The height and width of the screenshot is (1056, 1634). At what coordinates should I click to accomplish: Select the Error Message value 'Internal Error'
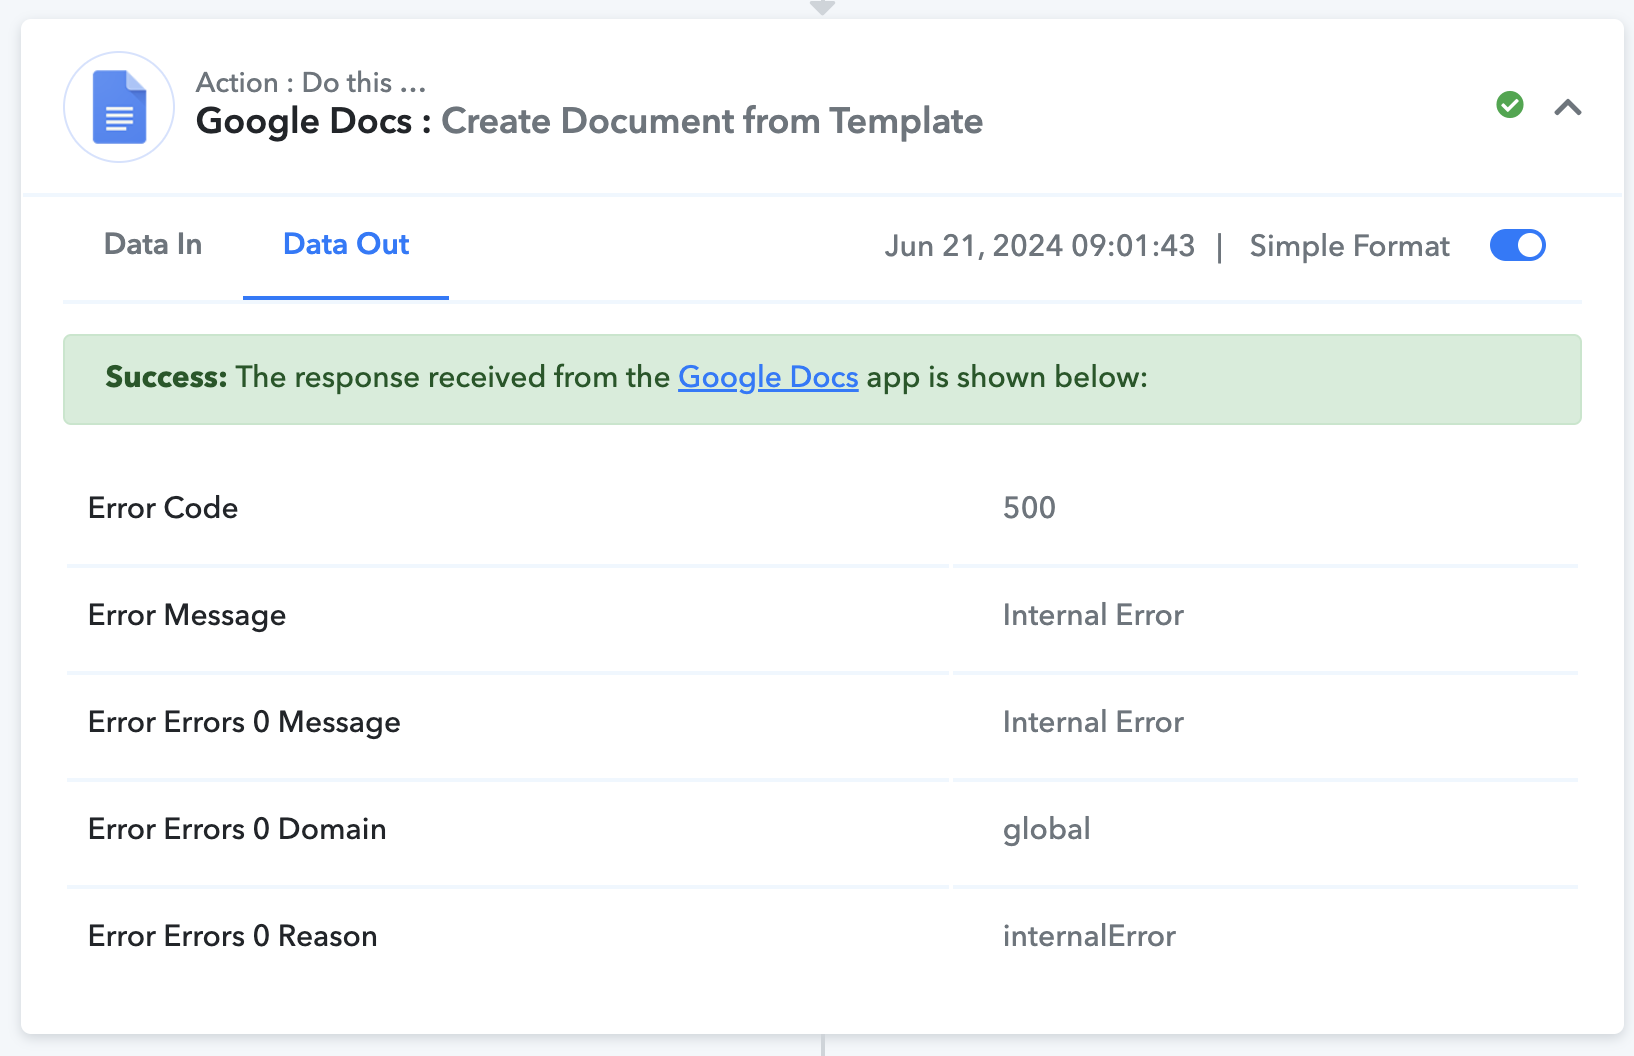1093,615
